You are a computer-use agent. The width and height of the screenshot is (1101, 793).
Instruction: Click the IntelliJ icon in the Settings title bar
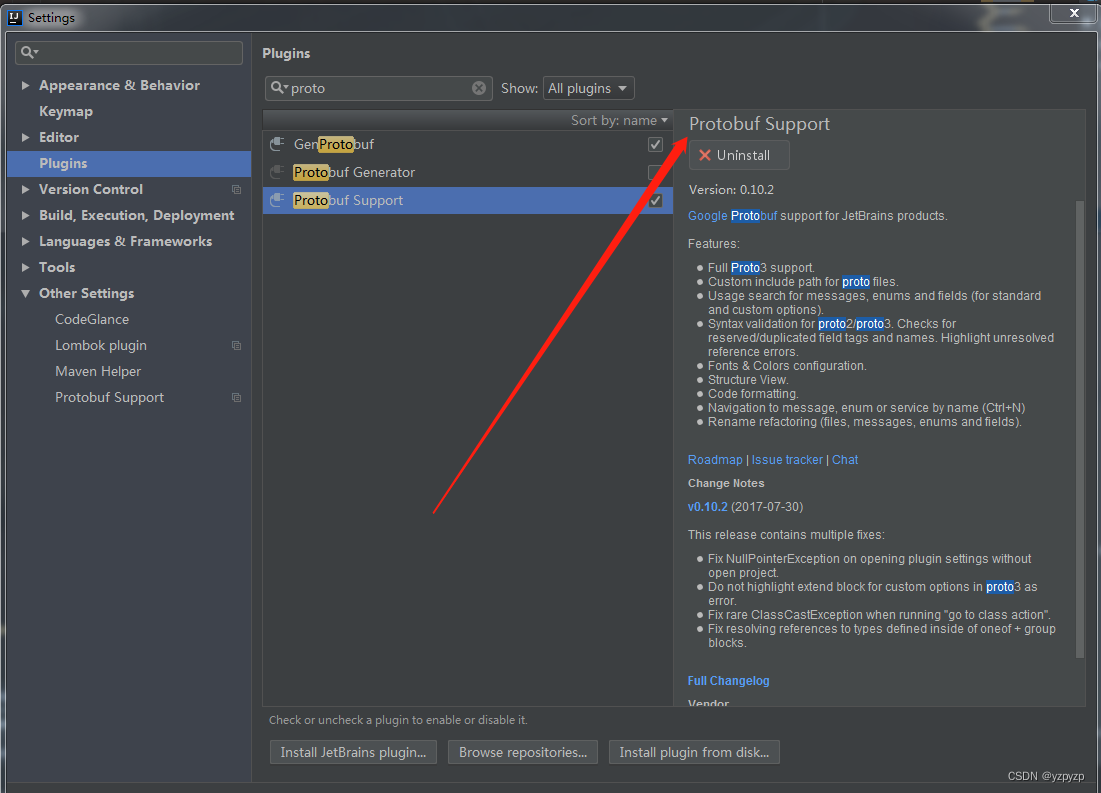pyautogui.click(x=14, y=18)
